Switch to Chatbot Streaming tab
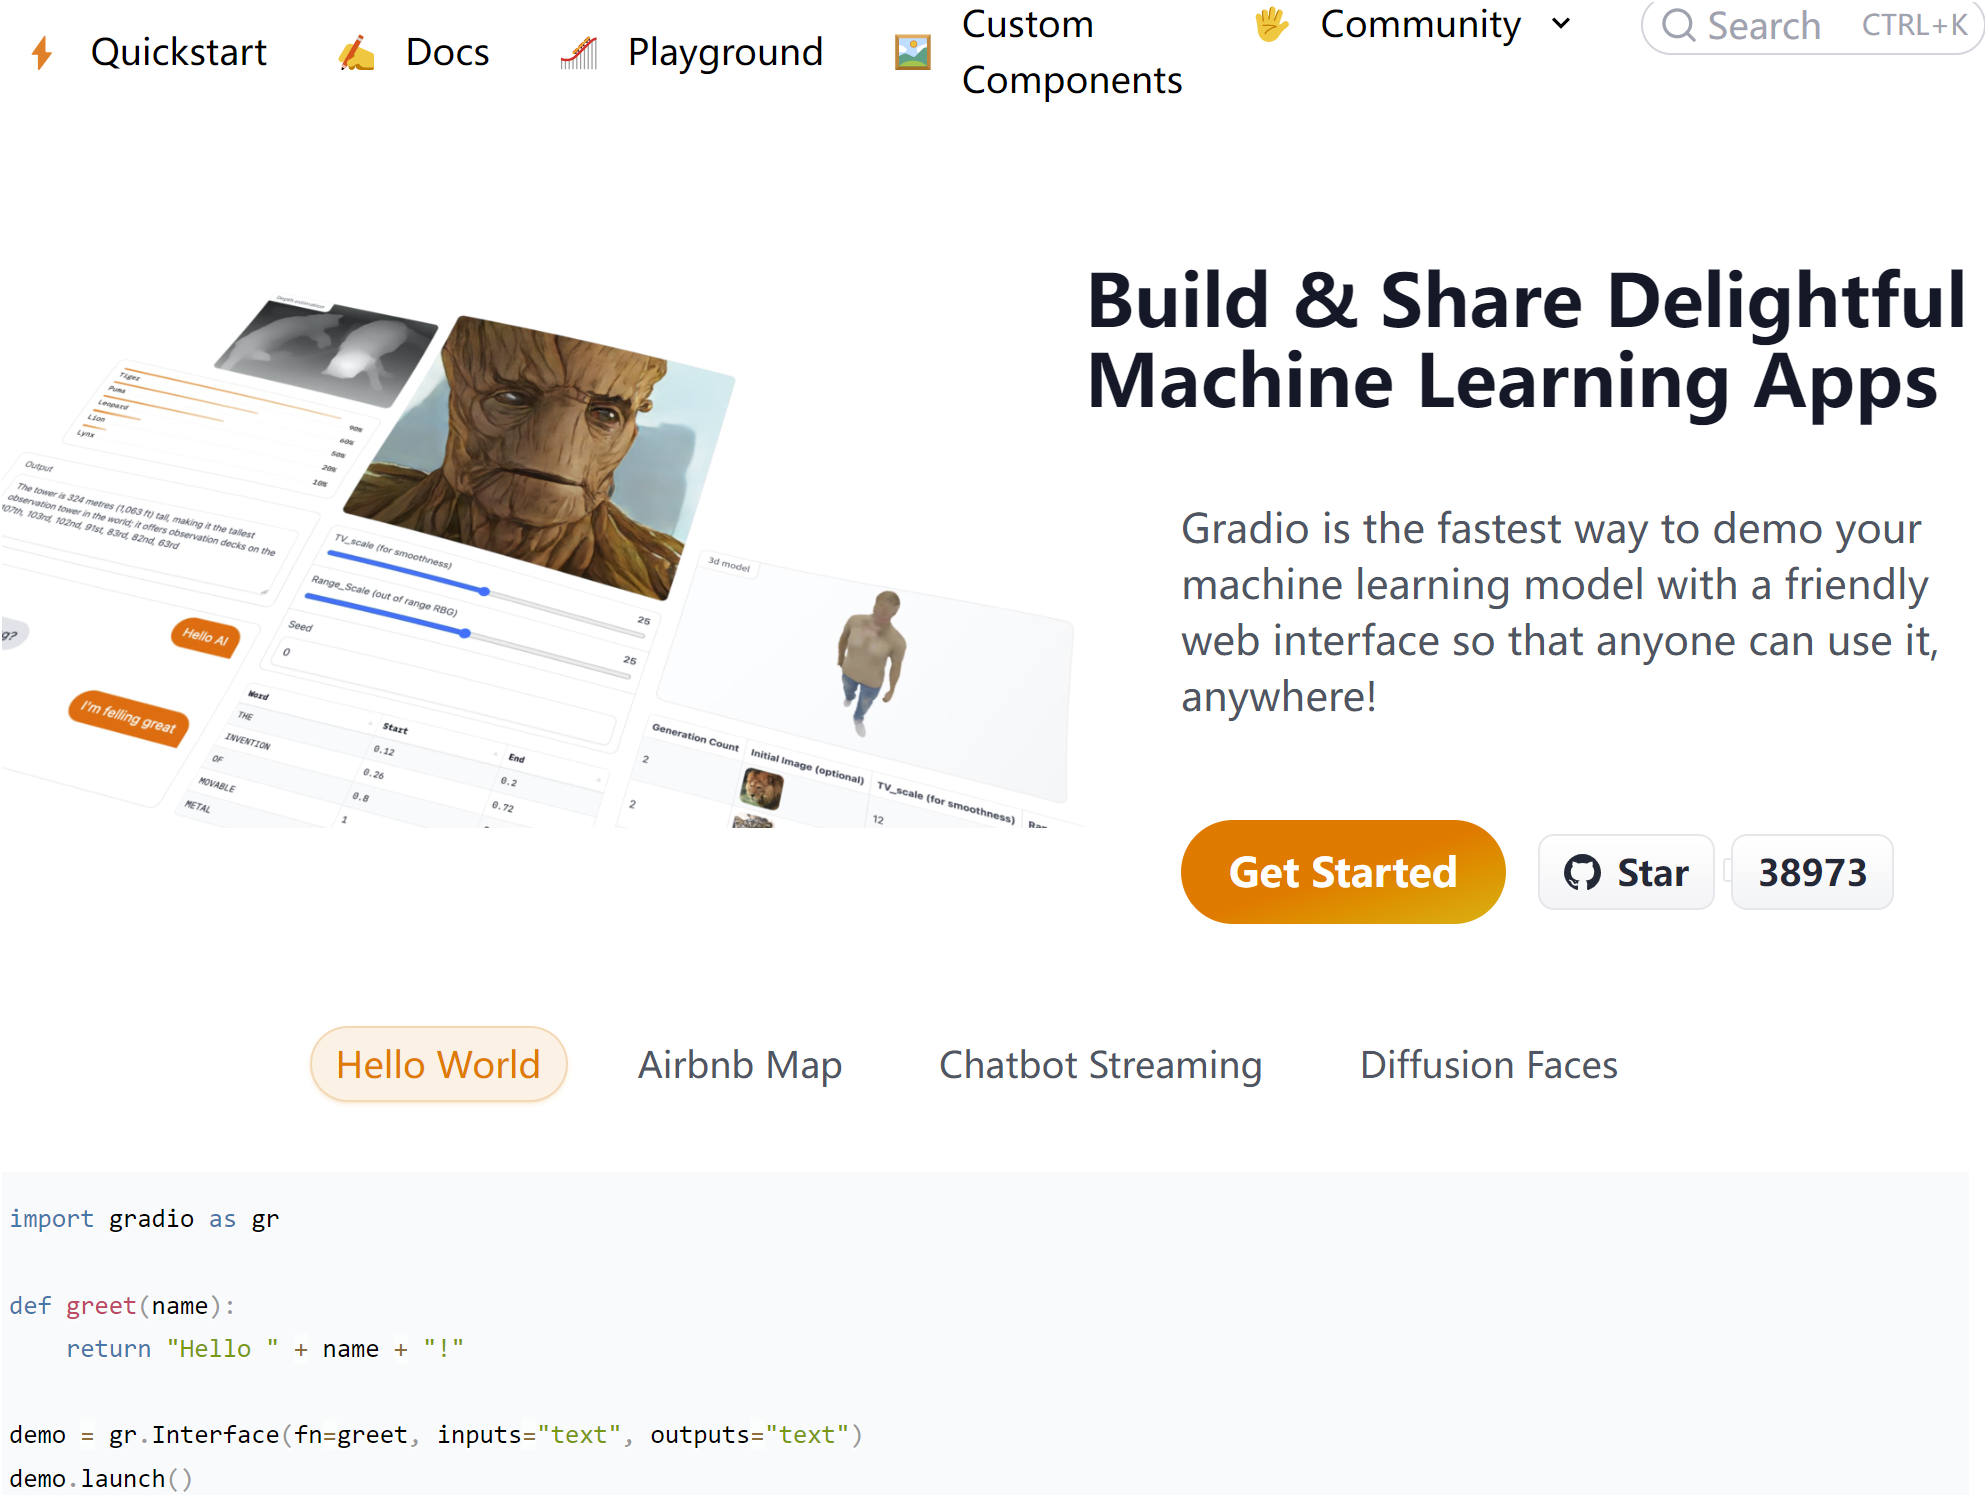This screenshot has width=1987, height=1497. pos(1100,1064)
